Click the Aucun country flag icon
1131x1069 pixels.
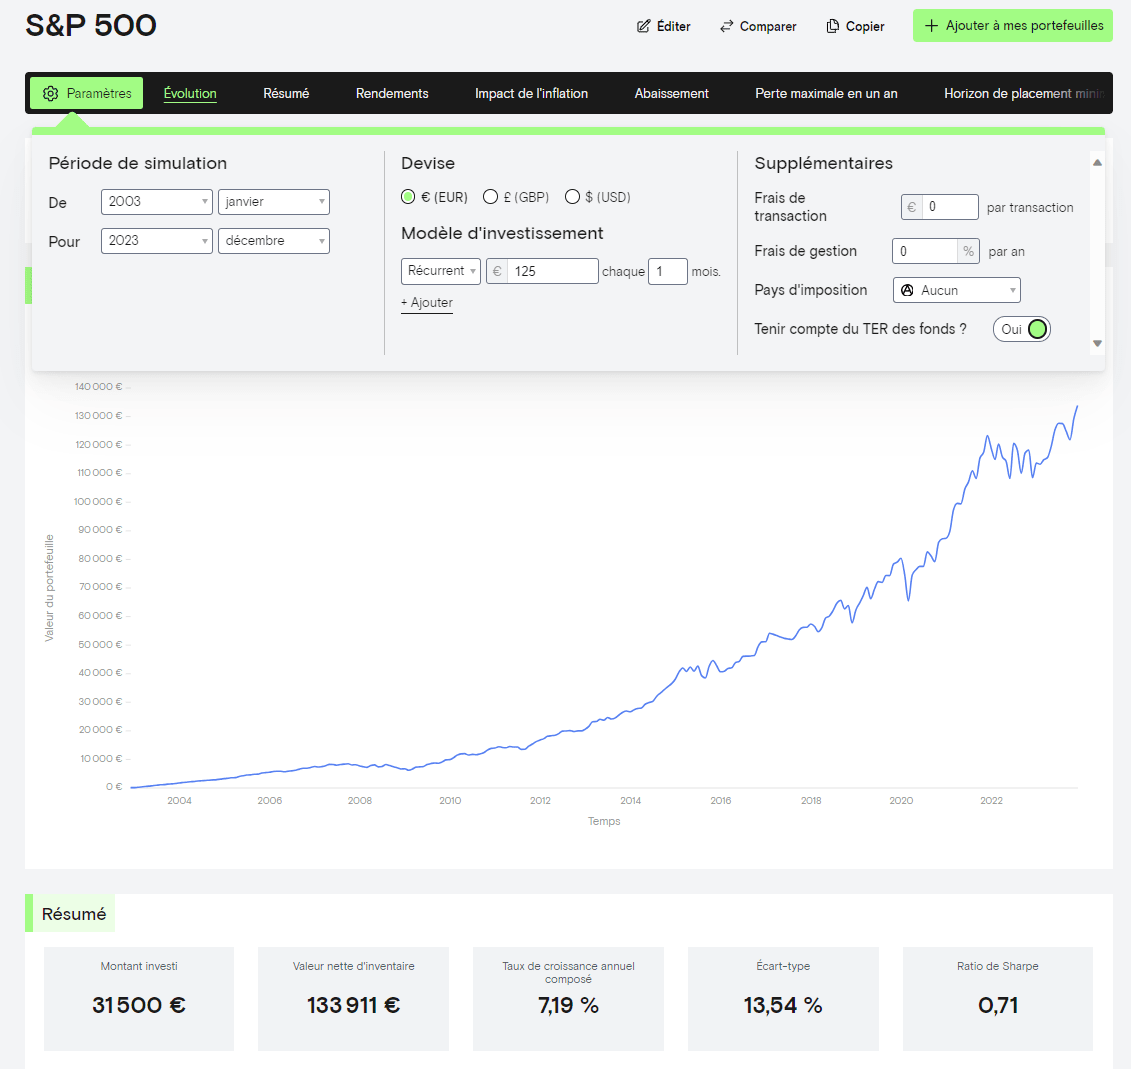pyautogui.click(x=908, y=290)
